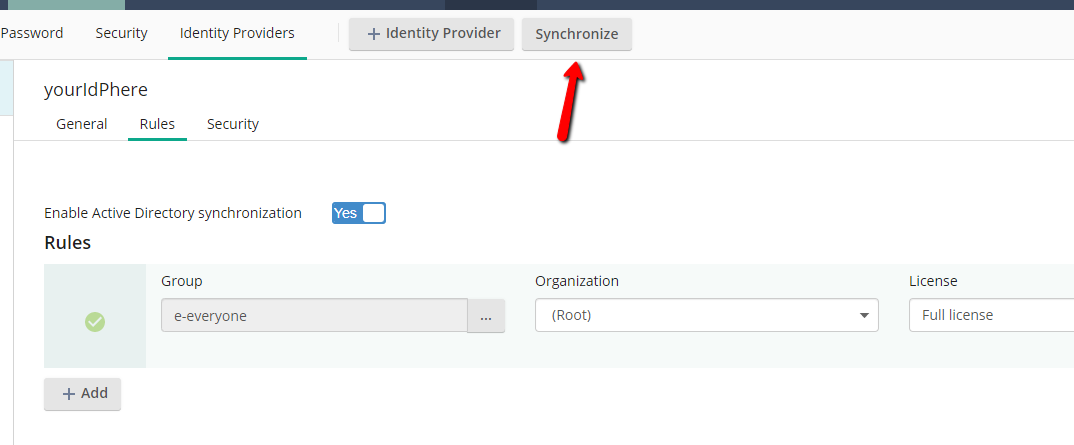Select the Rules sub-tab
1074x445 pixels.
click(x=157, y=124)
